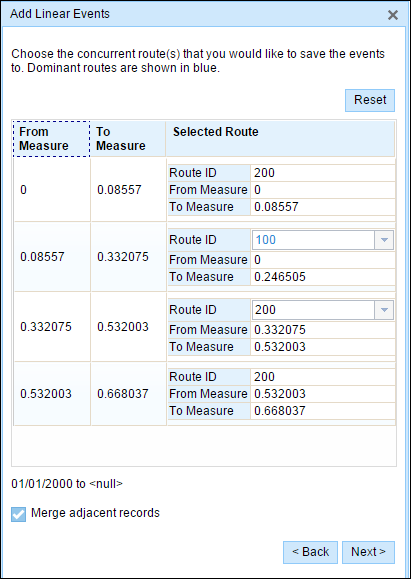Select the To Measure column header
The width and height of the screenshot is (411, 579).
pyautogui.click(x=128, y=139)
